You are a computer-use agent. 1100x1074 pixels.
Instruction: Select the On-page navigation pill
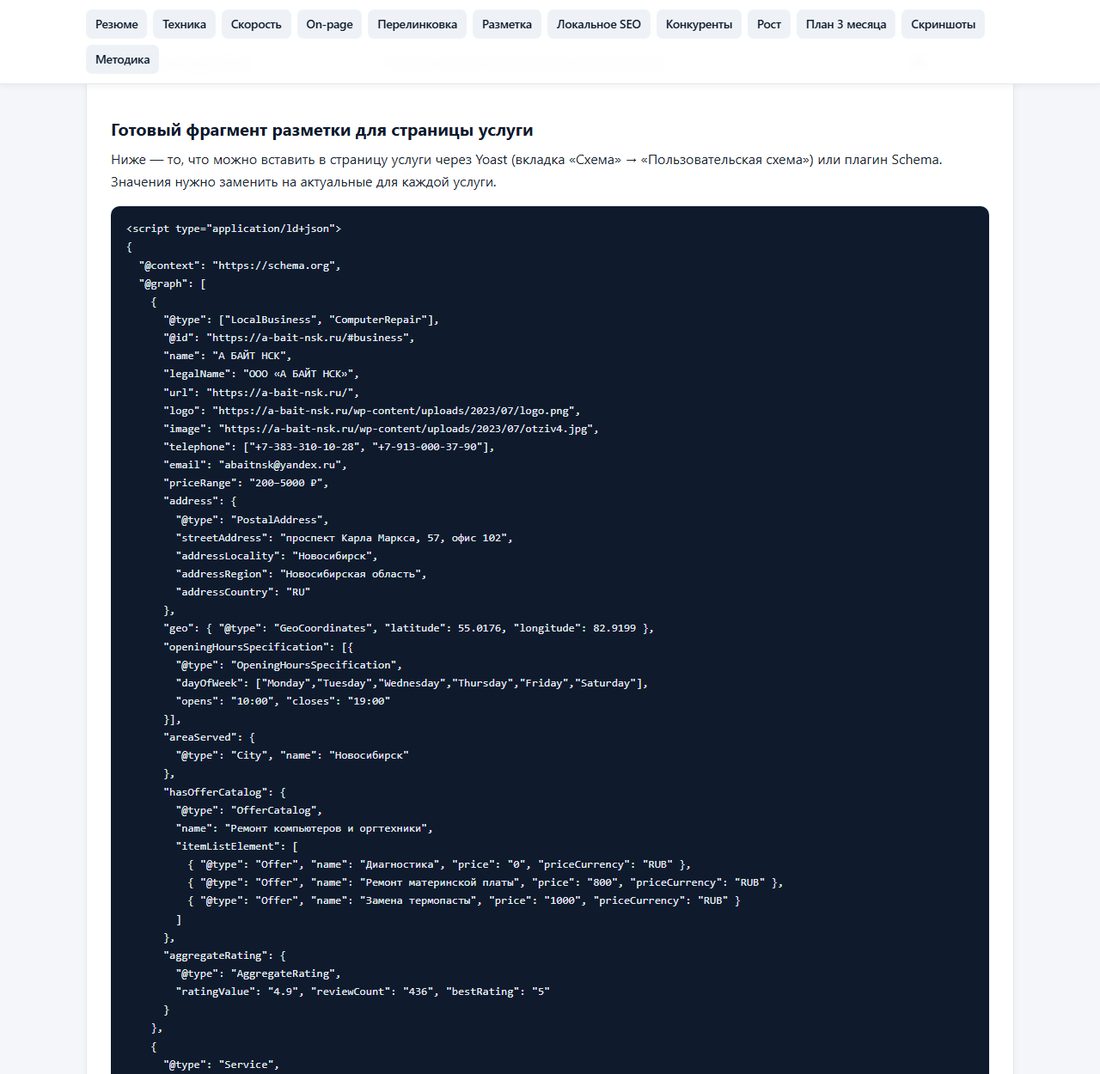click(x=329, y=25)
